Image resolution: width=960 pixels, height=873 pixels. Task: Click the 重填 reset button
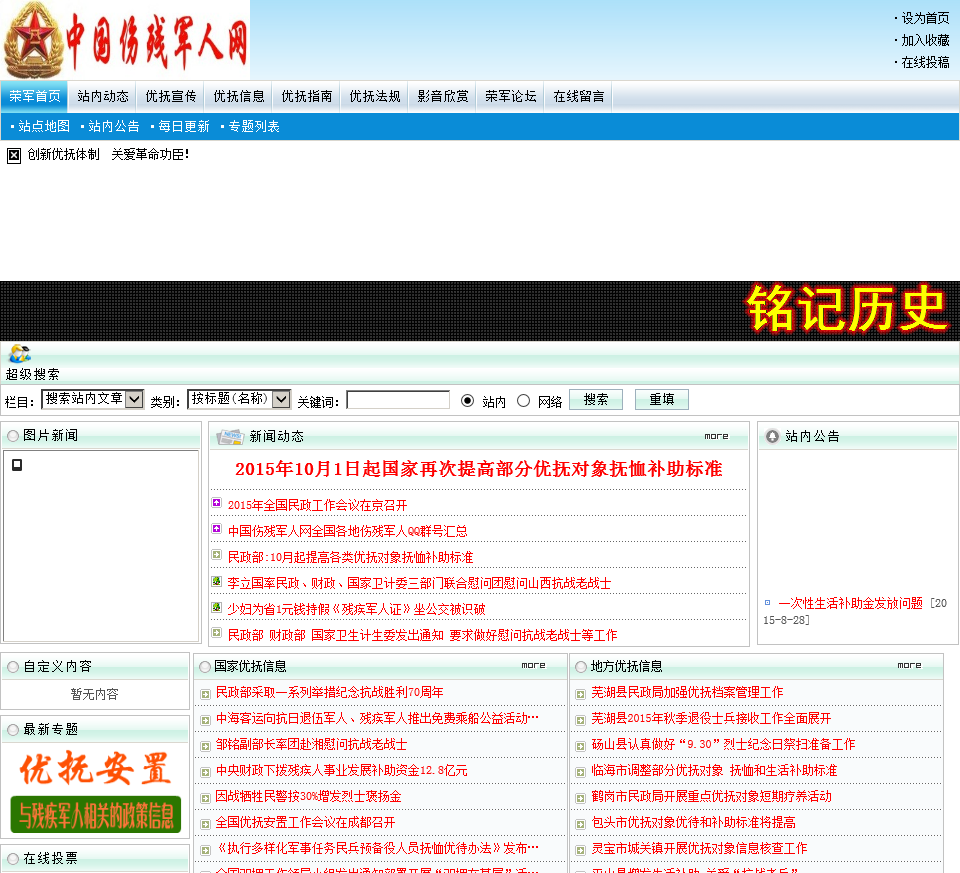662,399
